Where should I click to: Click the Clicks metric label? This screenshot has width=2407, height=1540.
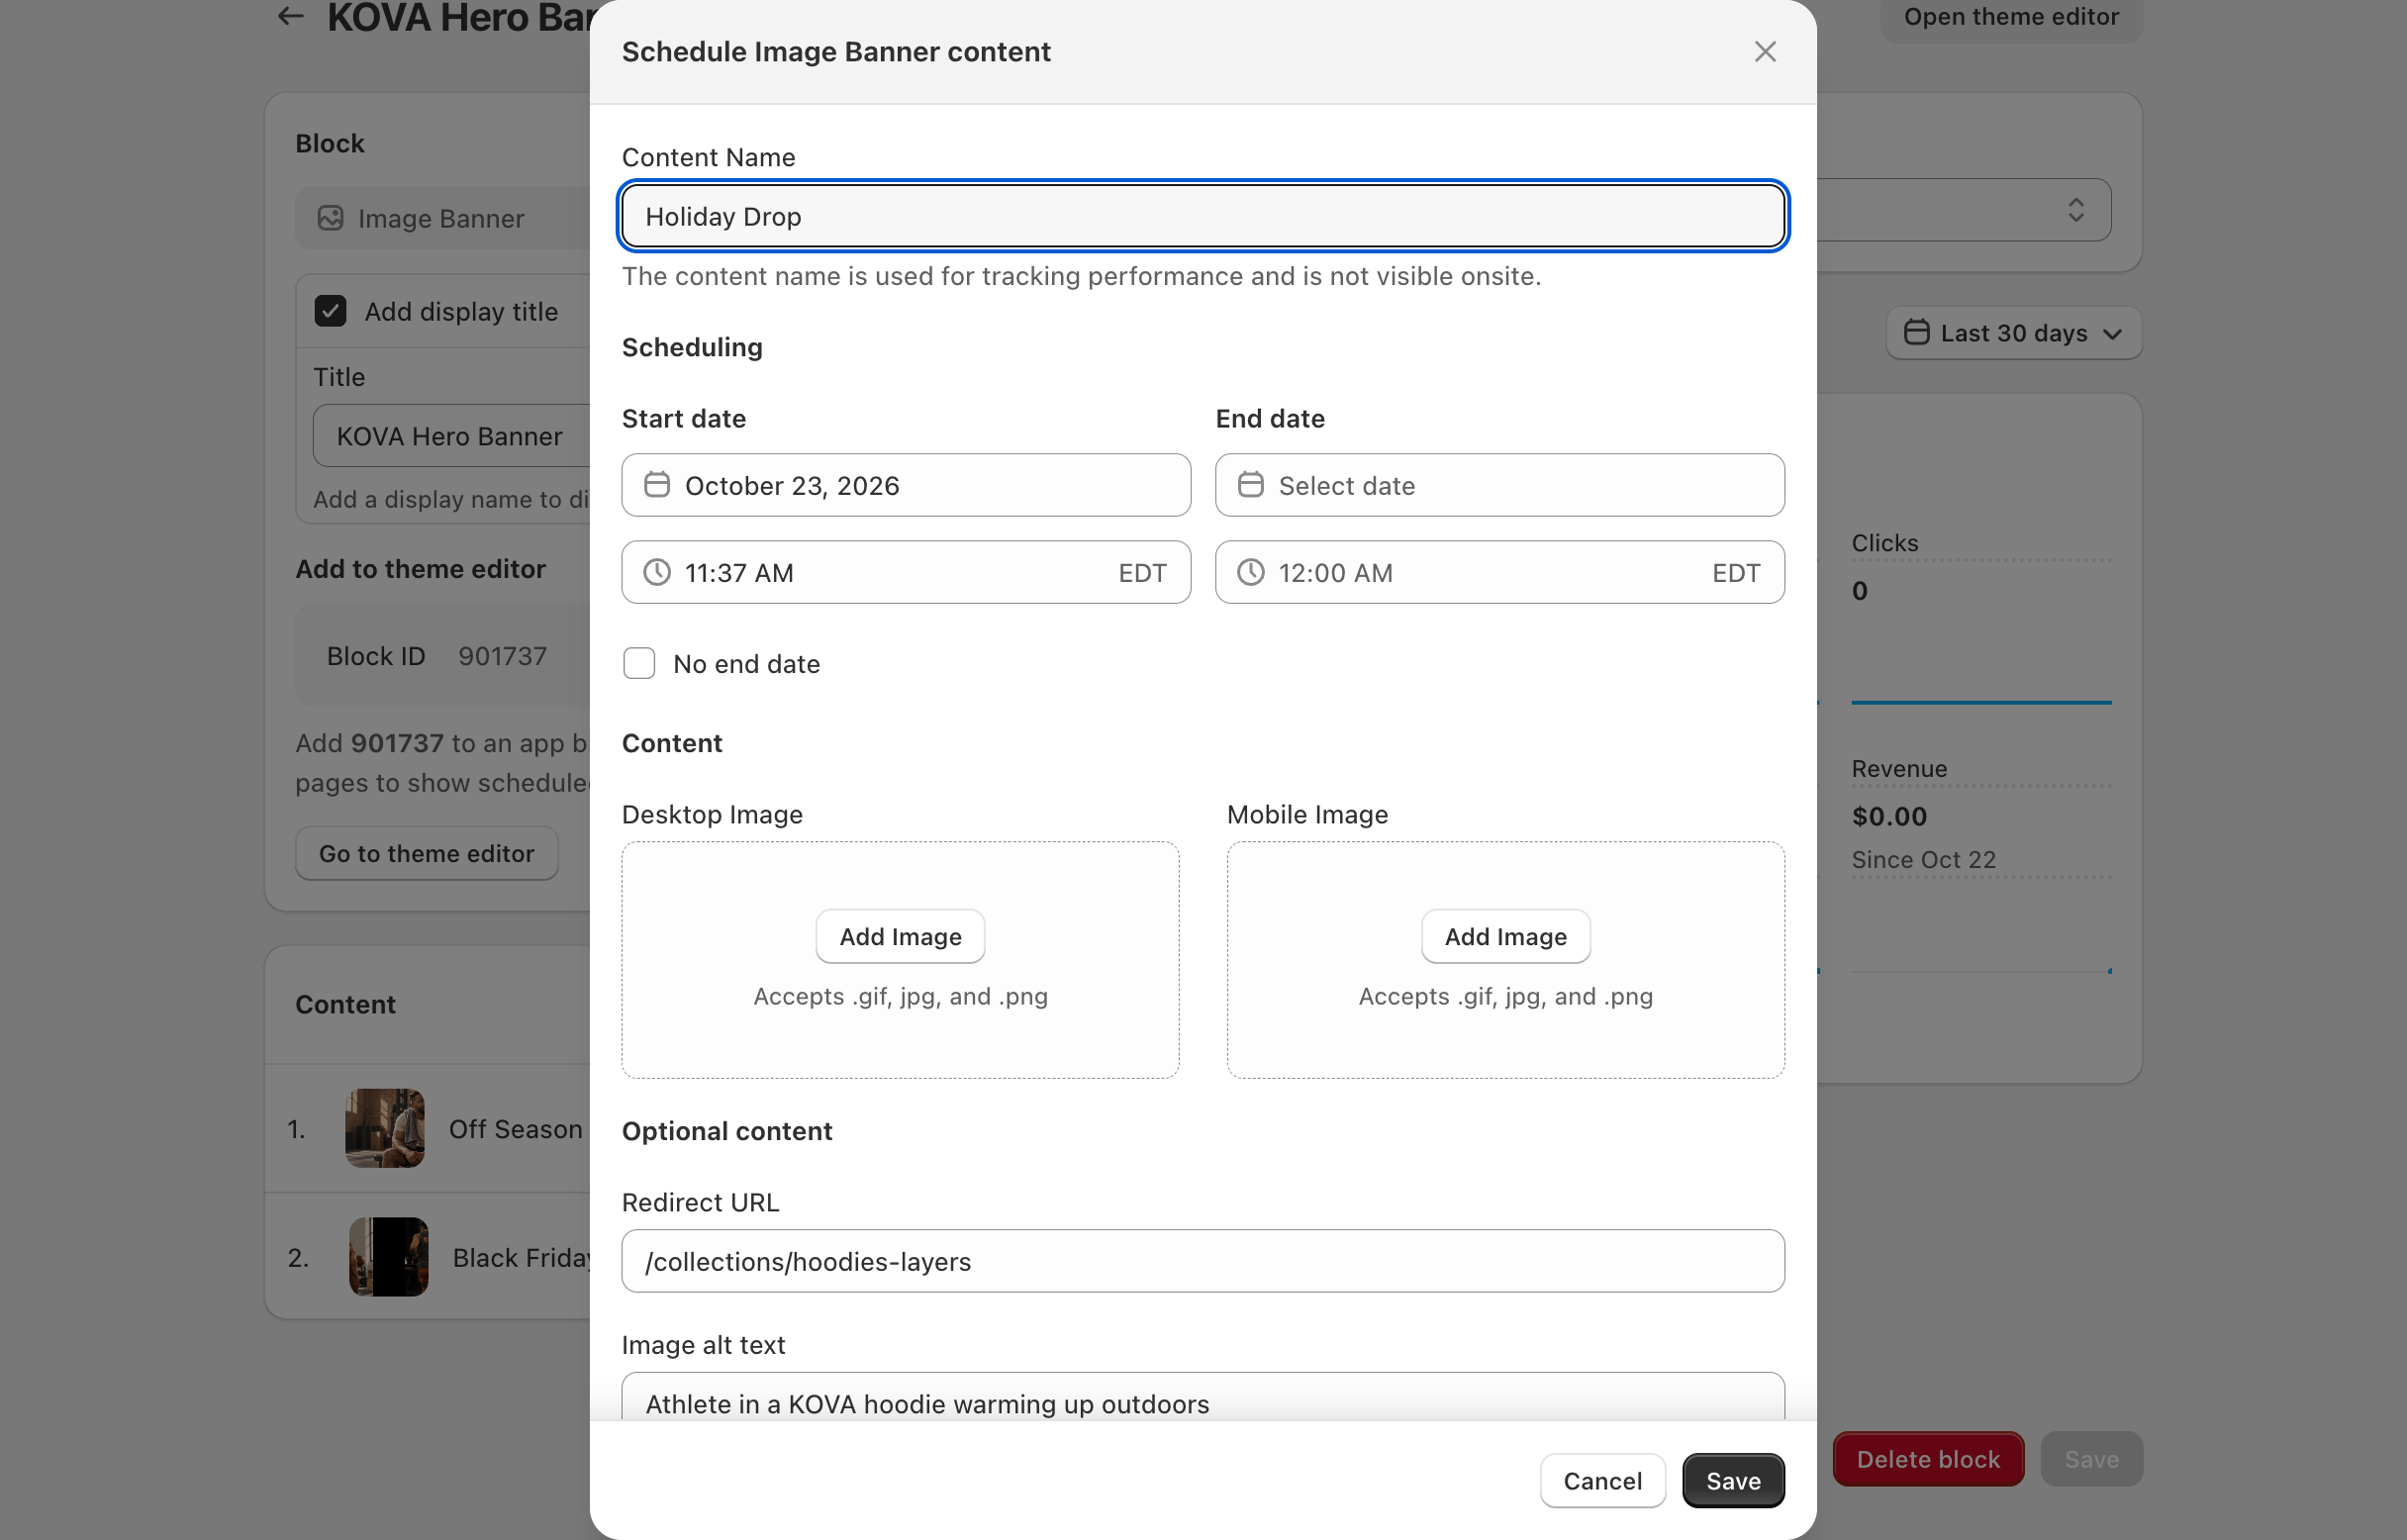[1885, 543]
